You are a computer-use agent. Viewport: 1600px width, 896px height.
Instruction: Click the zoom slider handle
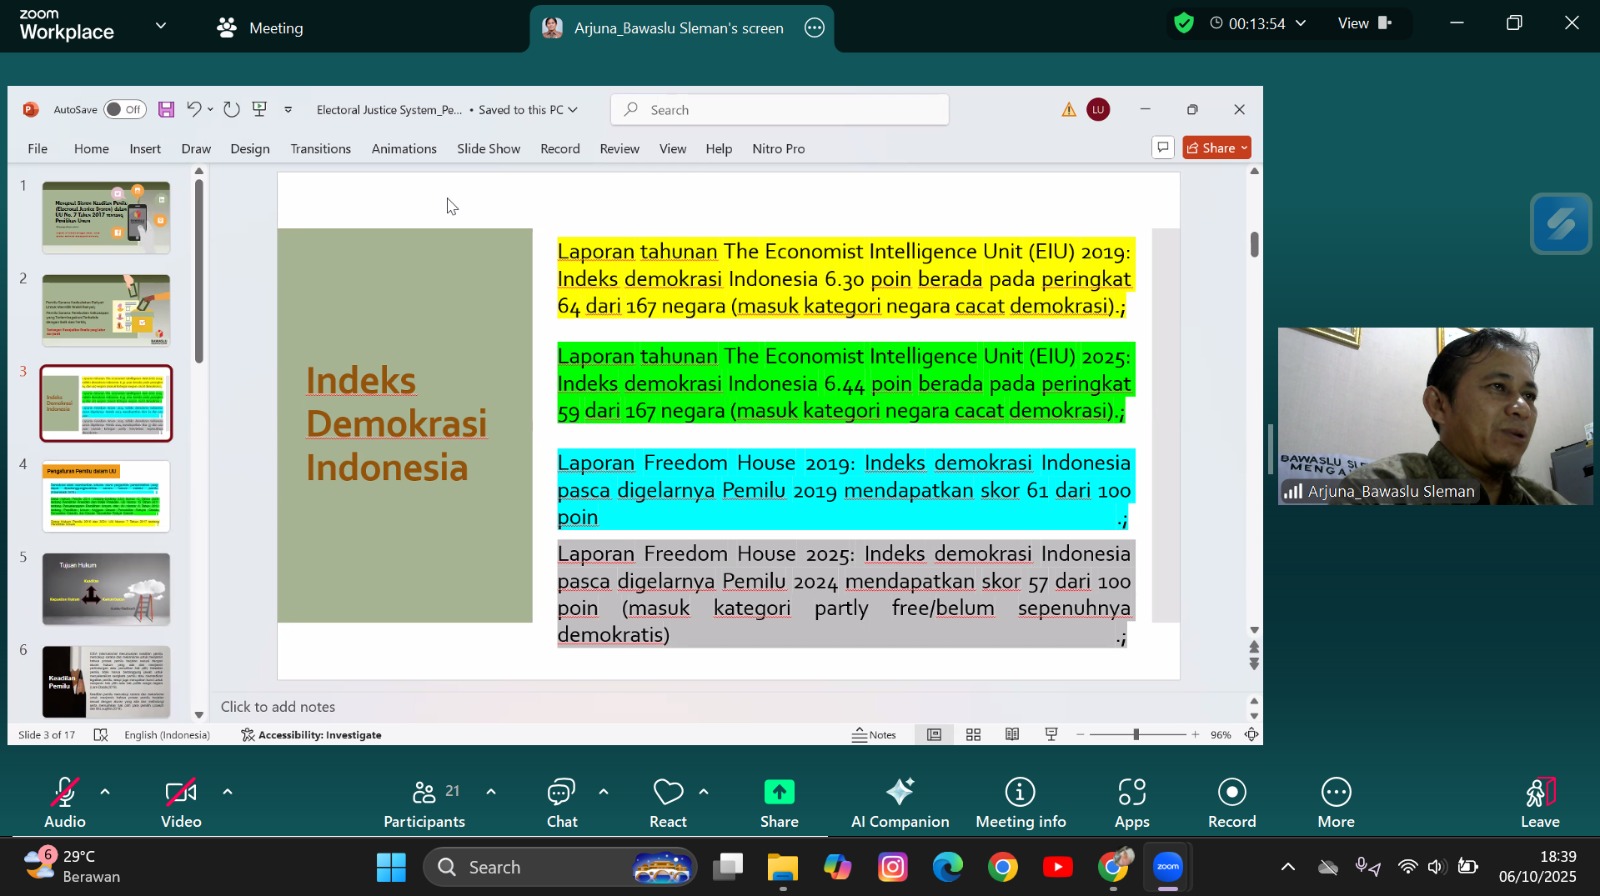tap(1136, 735)
